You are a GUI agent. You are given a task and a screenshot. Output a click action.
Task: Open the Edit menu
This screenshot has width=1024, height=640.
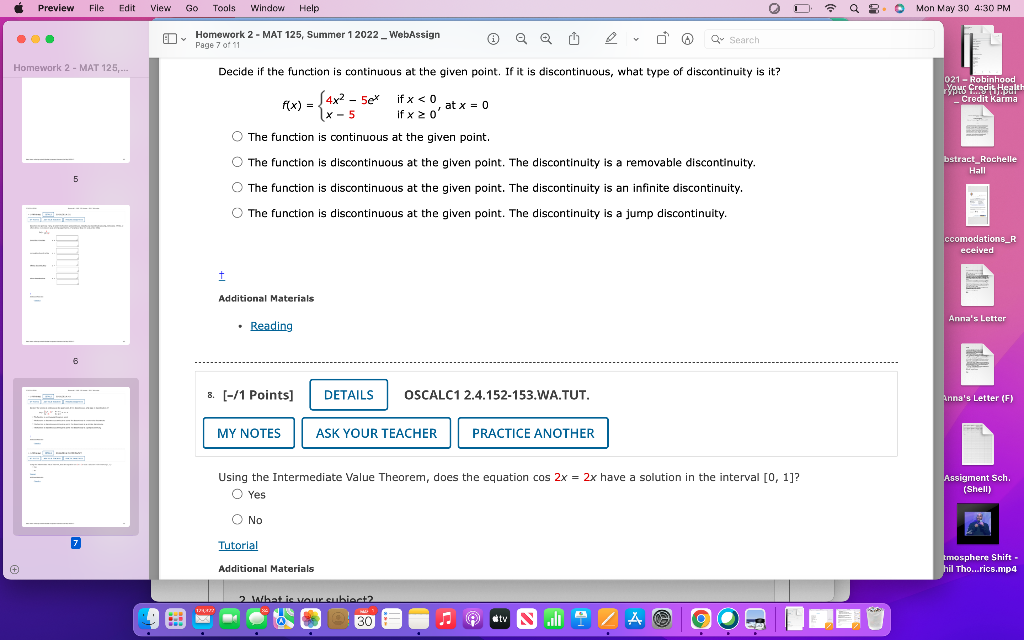(127, 8)
